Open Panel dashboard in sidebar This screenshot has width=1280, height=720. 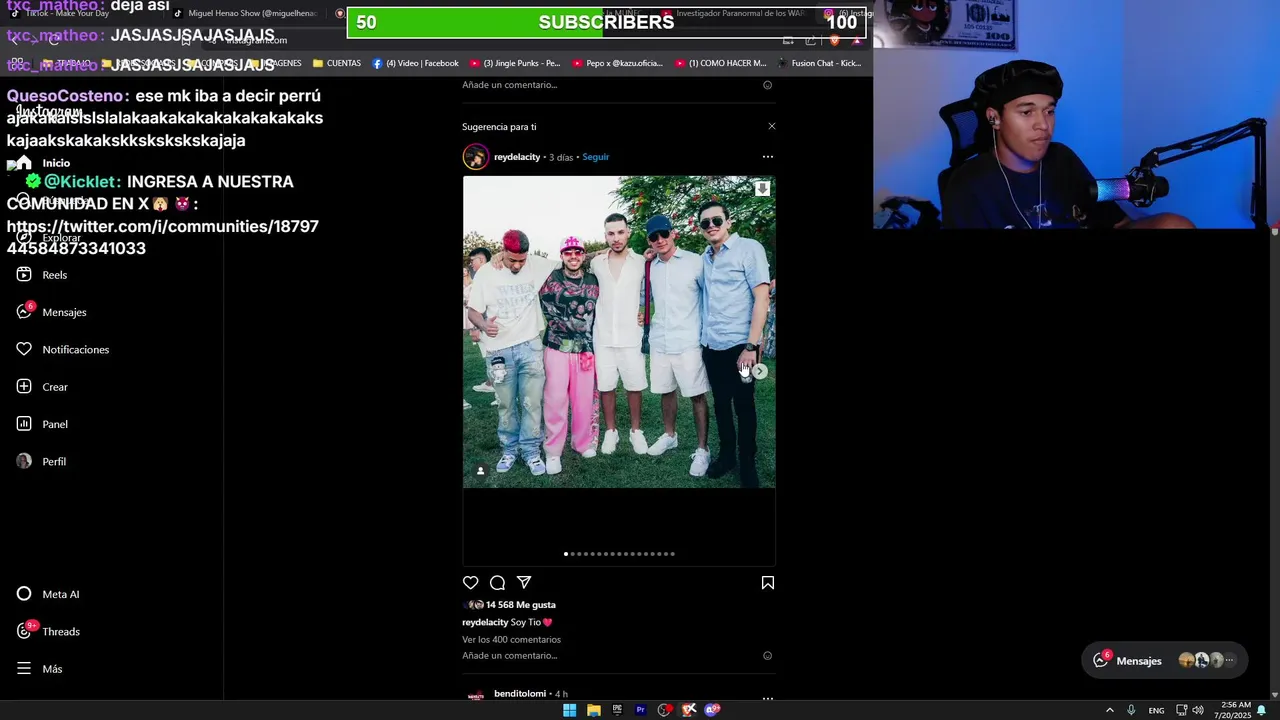coord(43,424)
